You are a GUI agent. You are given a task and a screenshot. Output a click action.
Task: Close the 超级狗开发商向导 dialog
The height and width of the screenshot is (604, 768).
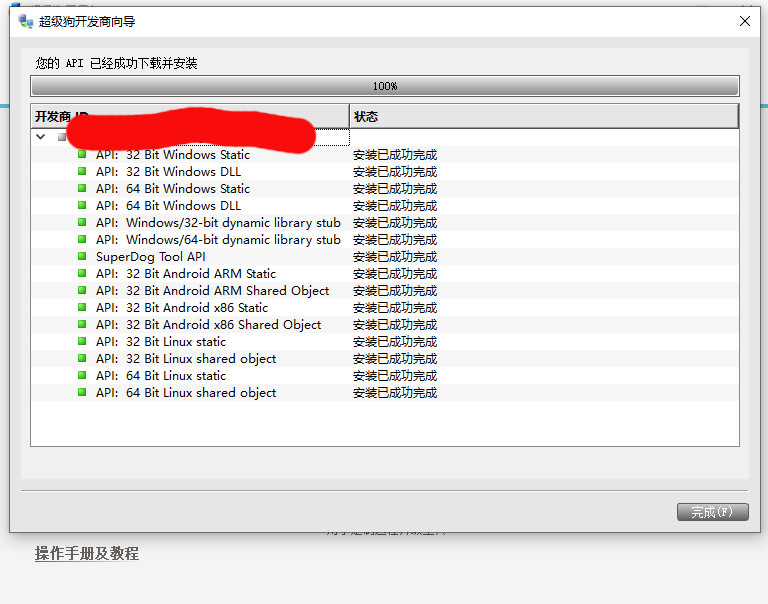pyautogui.click(x=745, y=21)
